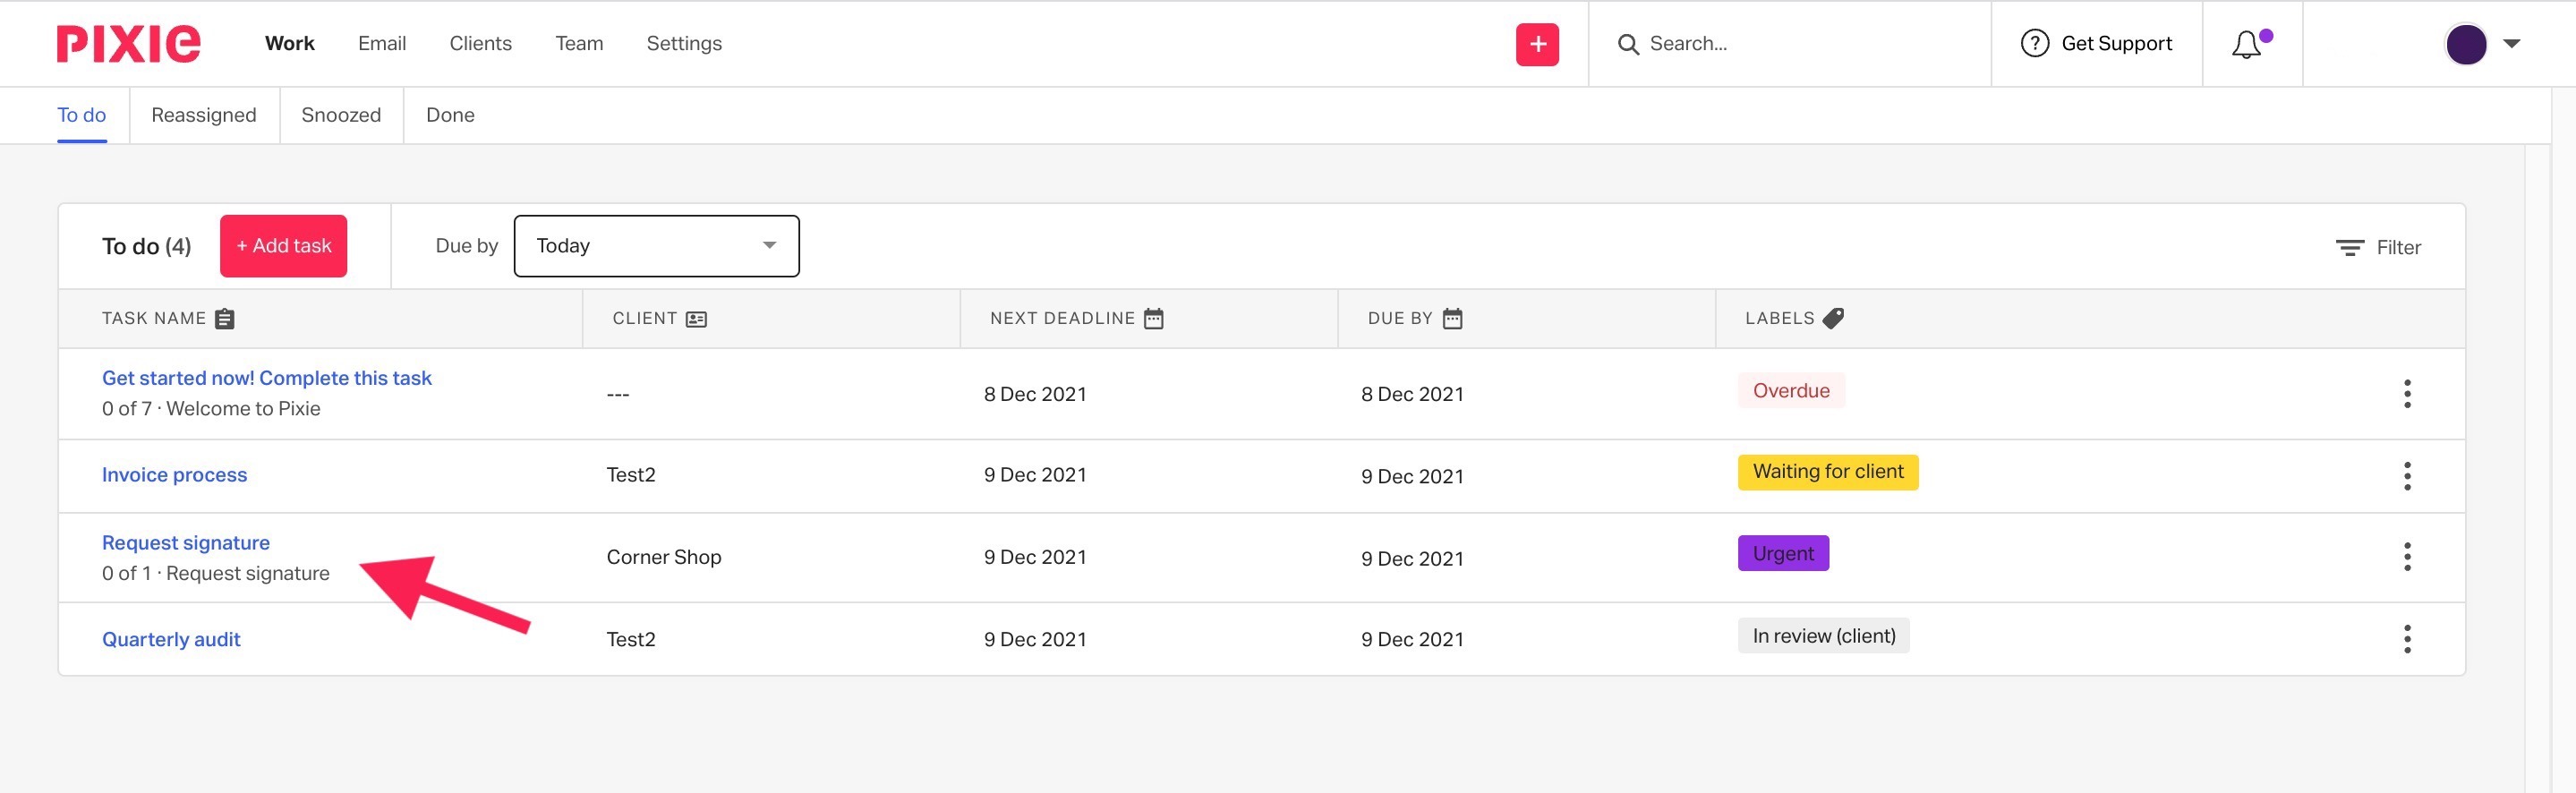Click the purple Urgent label
Screen dimensions: 2576x793
(x=1783, y=553)
